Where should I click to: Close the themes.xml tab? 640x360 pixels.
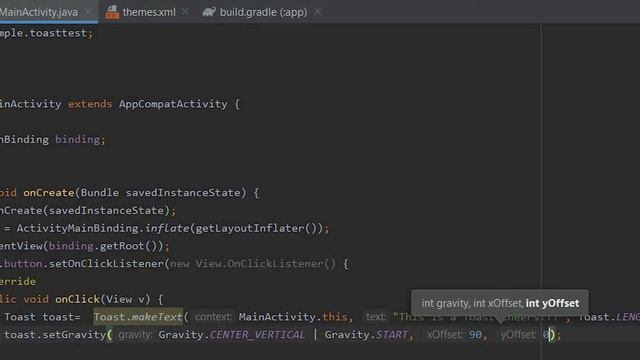point(185,12)
